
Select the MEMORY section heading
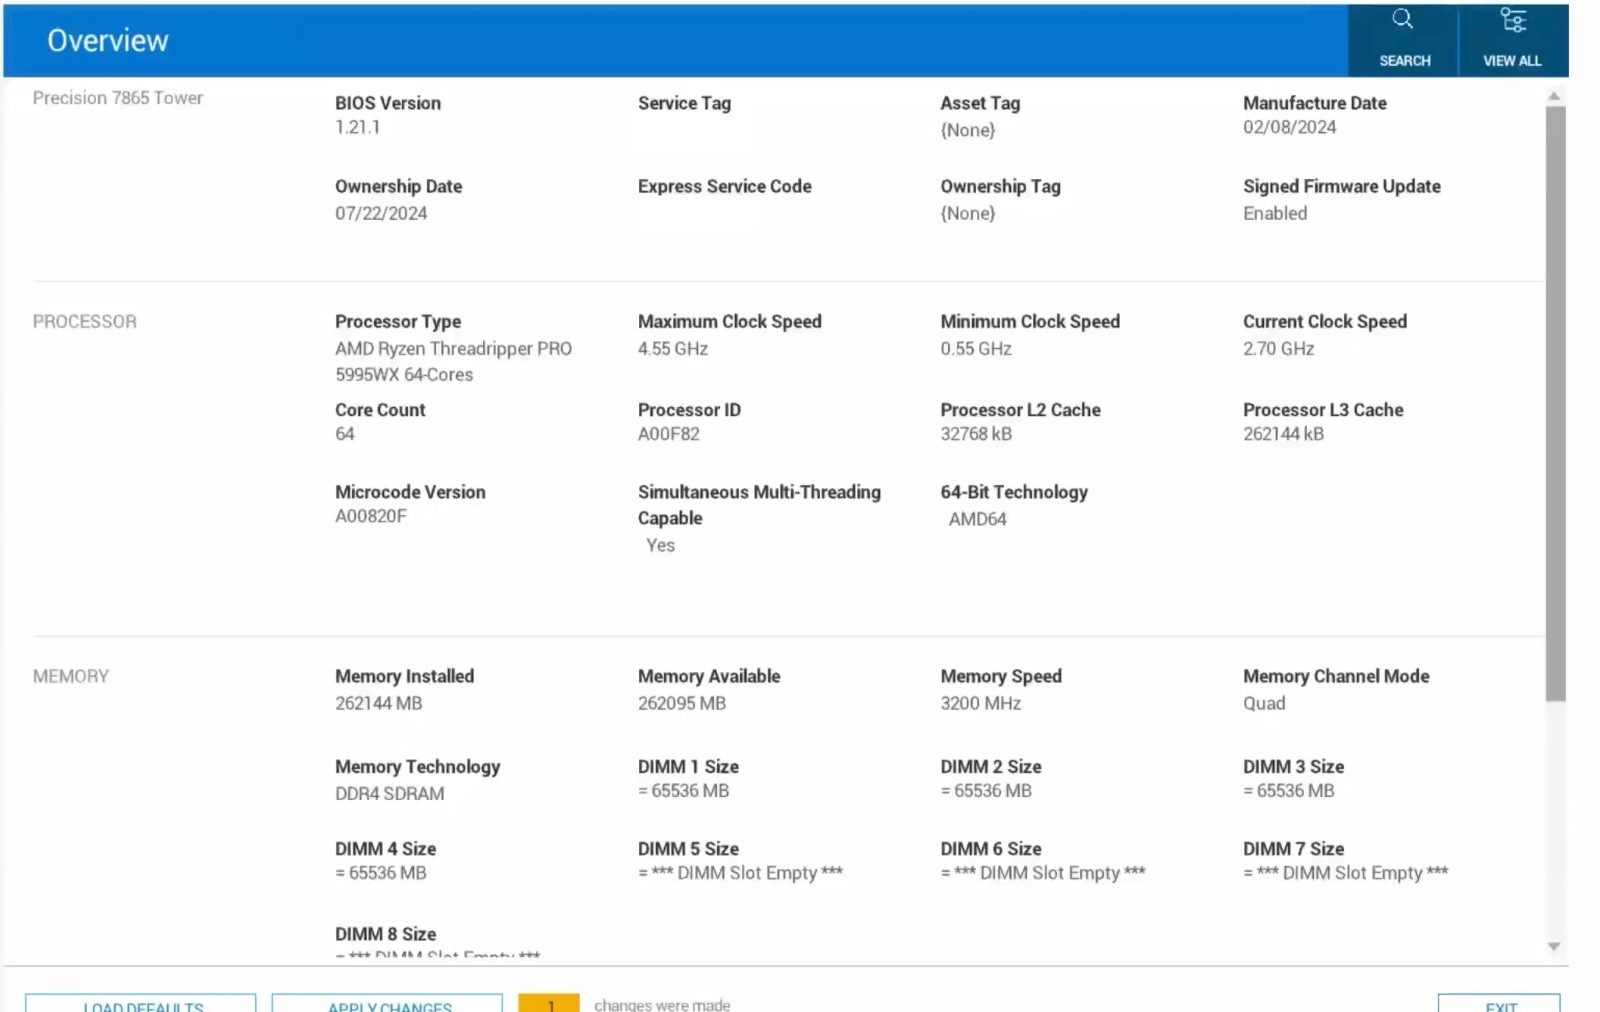pyautogui.click(x=71, y=676)
